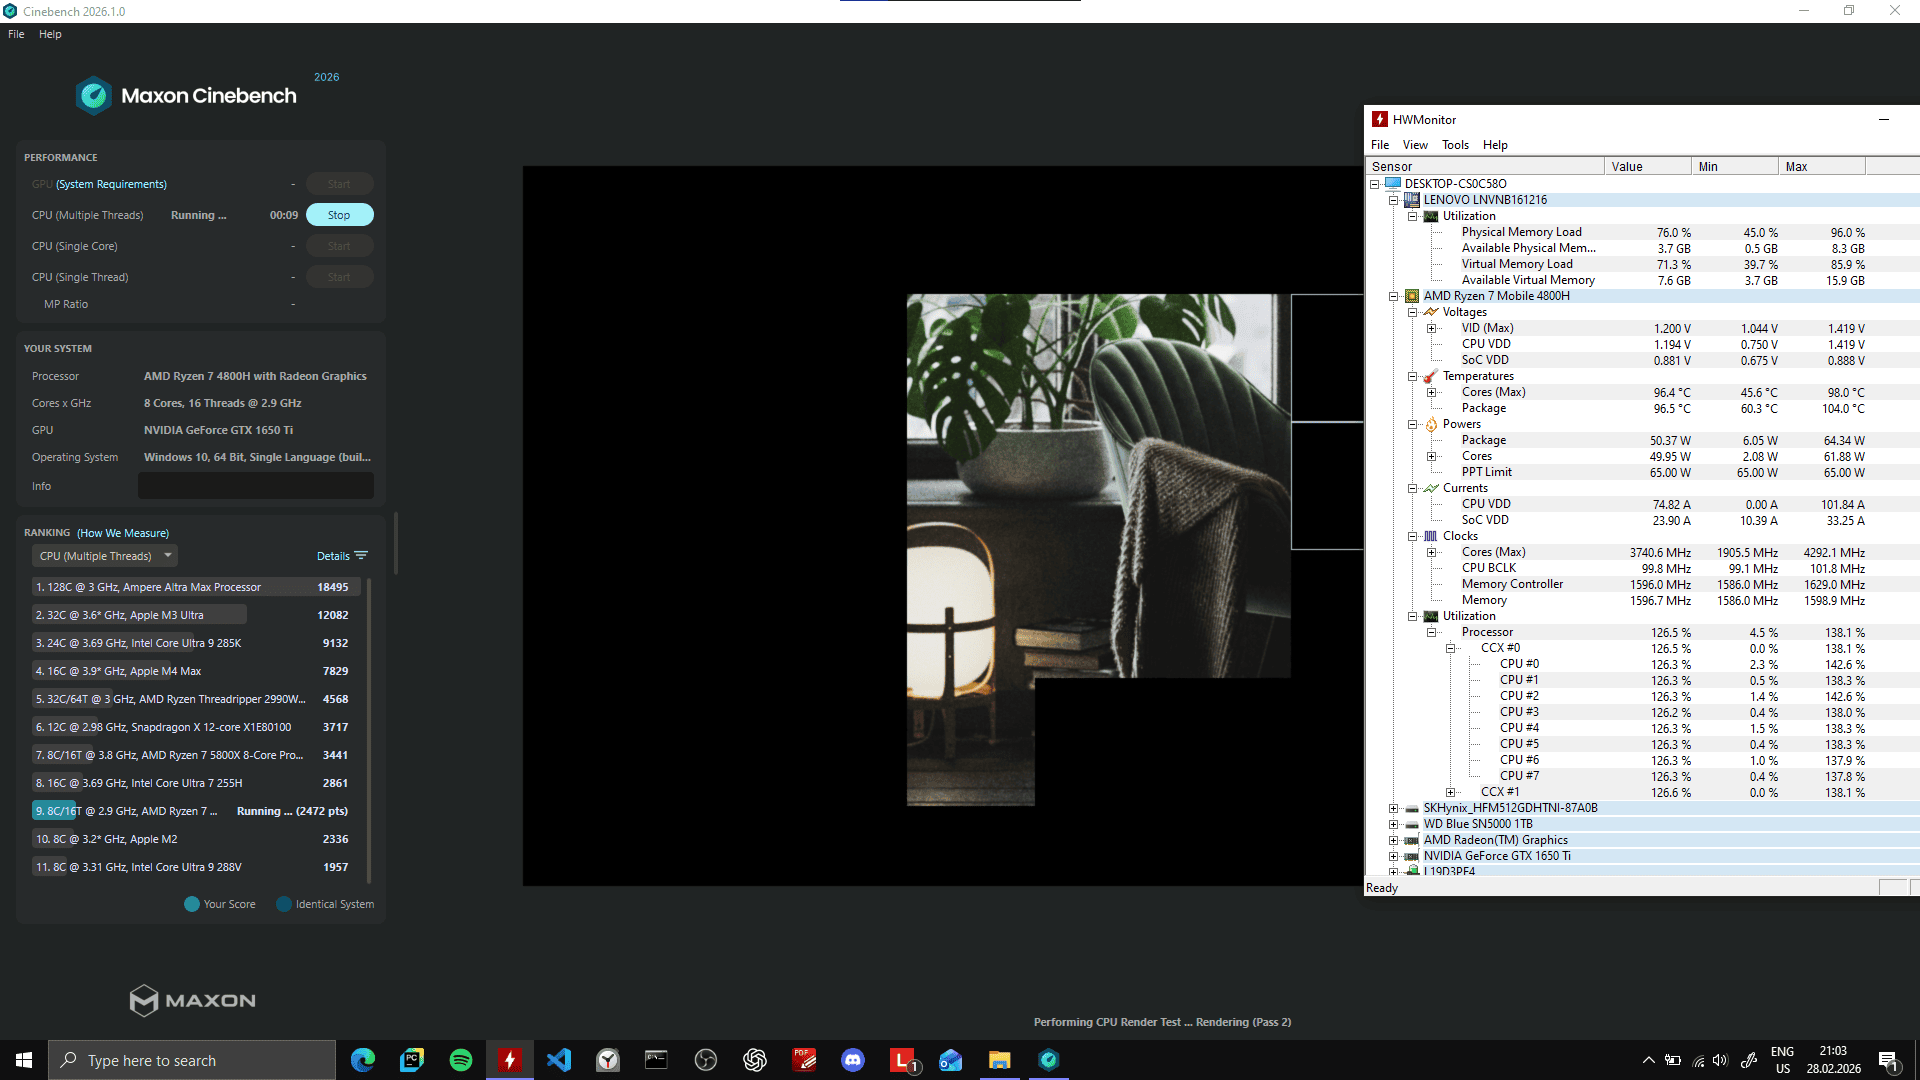Click the Currents section icon
1920x1080 pixels.
click(x=1431, y=488)
